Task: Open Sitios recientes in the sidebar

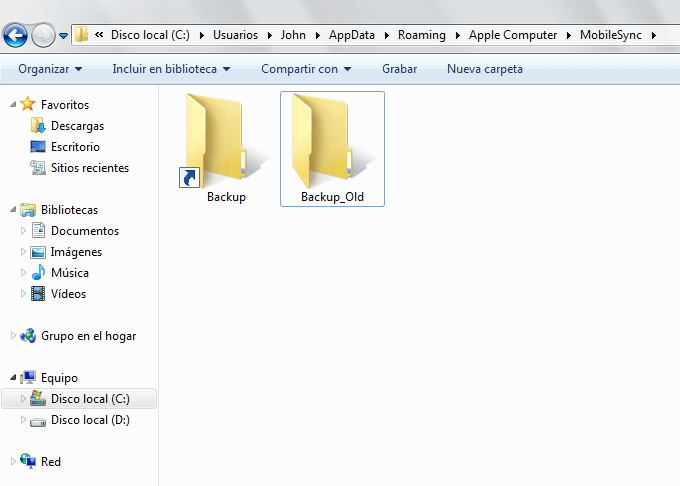Action: [89, 168]
